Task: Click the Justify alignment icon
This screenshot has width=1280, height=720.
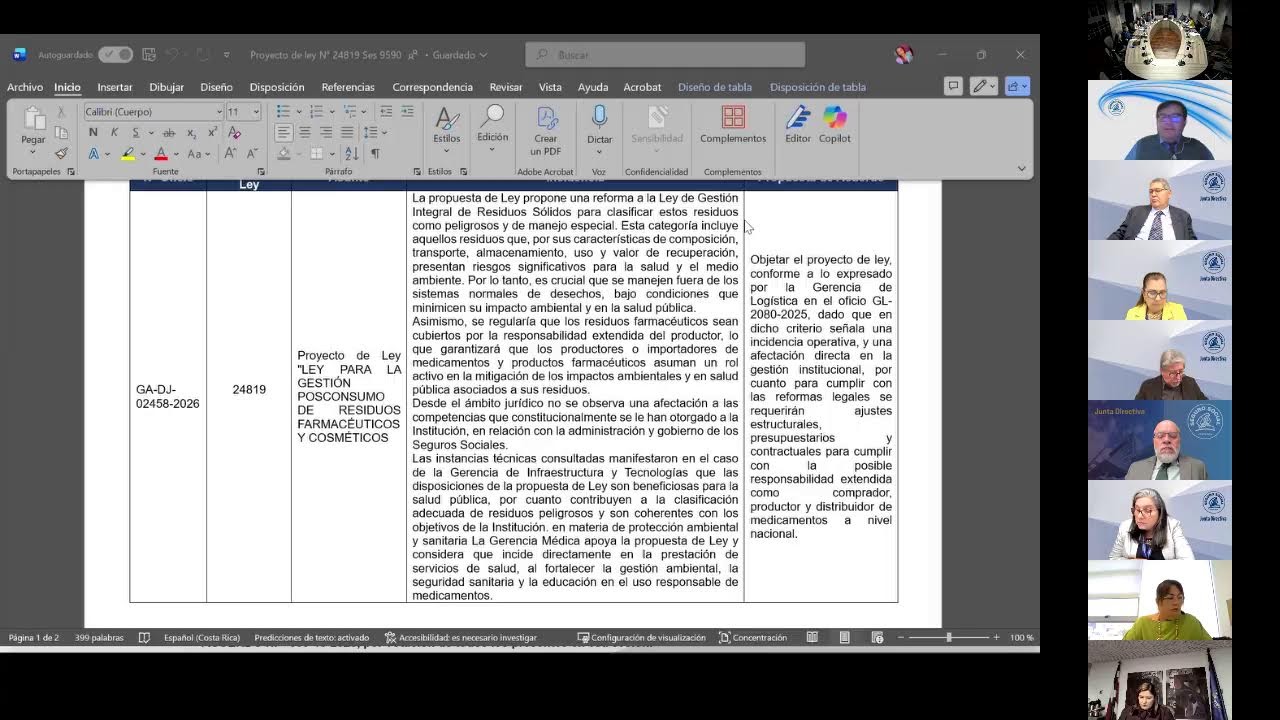Action: coord(347,132)
